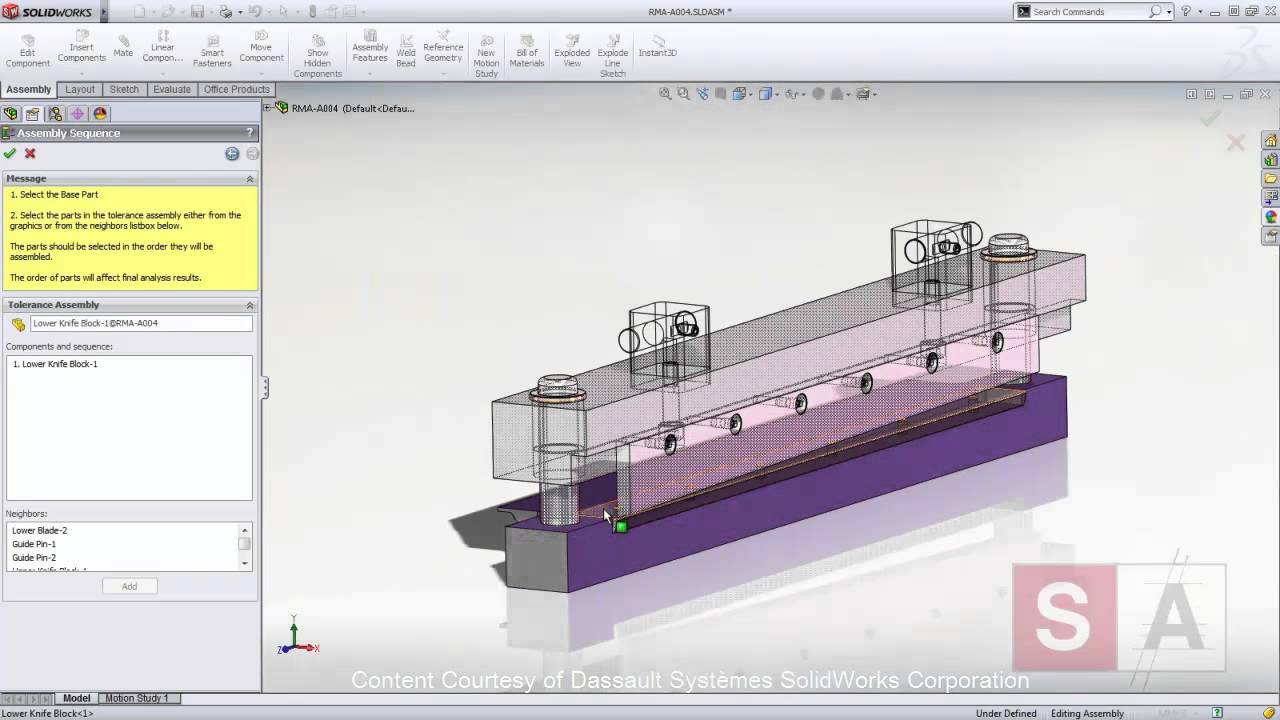Select the Weld Bead tool
The width and height of the screenshot is (1280, 720).
(x=406, y=49)
